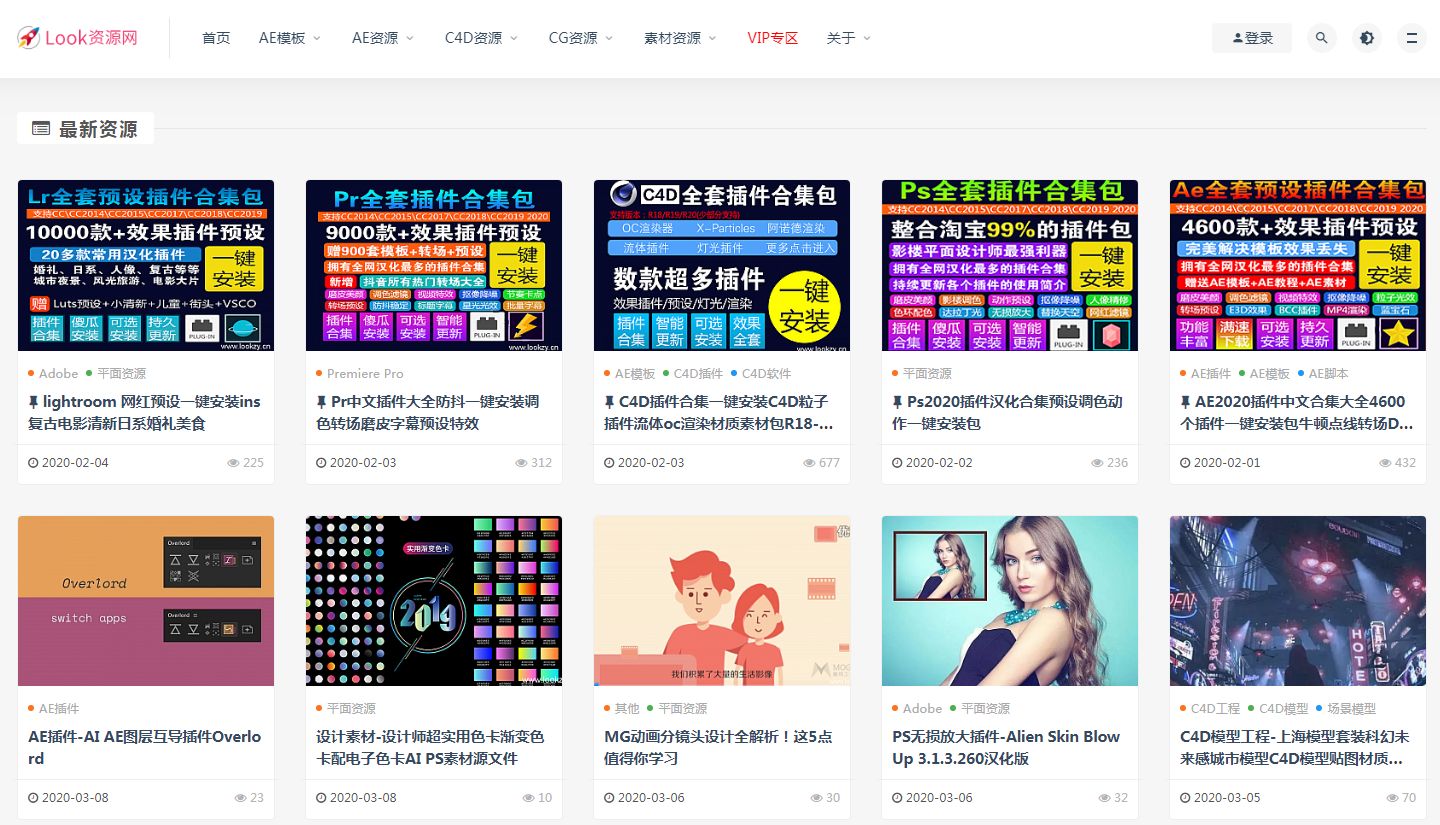
Task: Expand the AE模板 dropdown menu
Action: pyautogui.click(x=290, y=38)
